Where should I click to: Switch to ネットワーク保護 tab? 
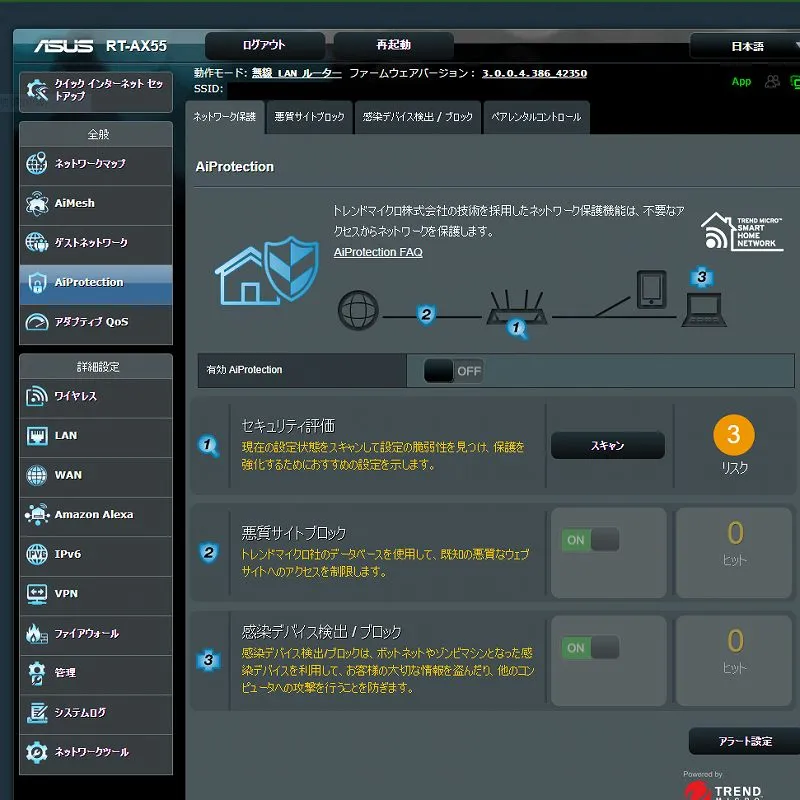[x=224, y=117]
